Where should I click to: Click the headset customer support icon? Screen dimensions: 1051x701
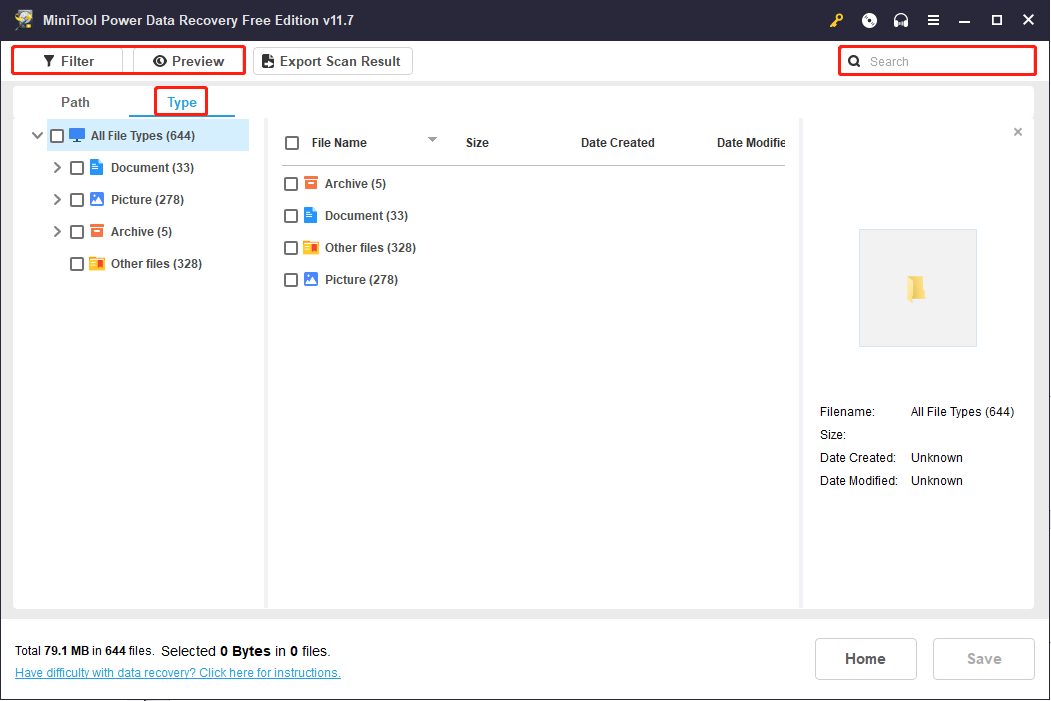pyautogui.click(x=901, y=20)
